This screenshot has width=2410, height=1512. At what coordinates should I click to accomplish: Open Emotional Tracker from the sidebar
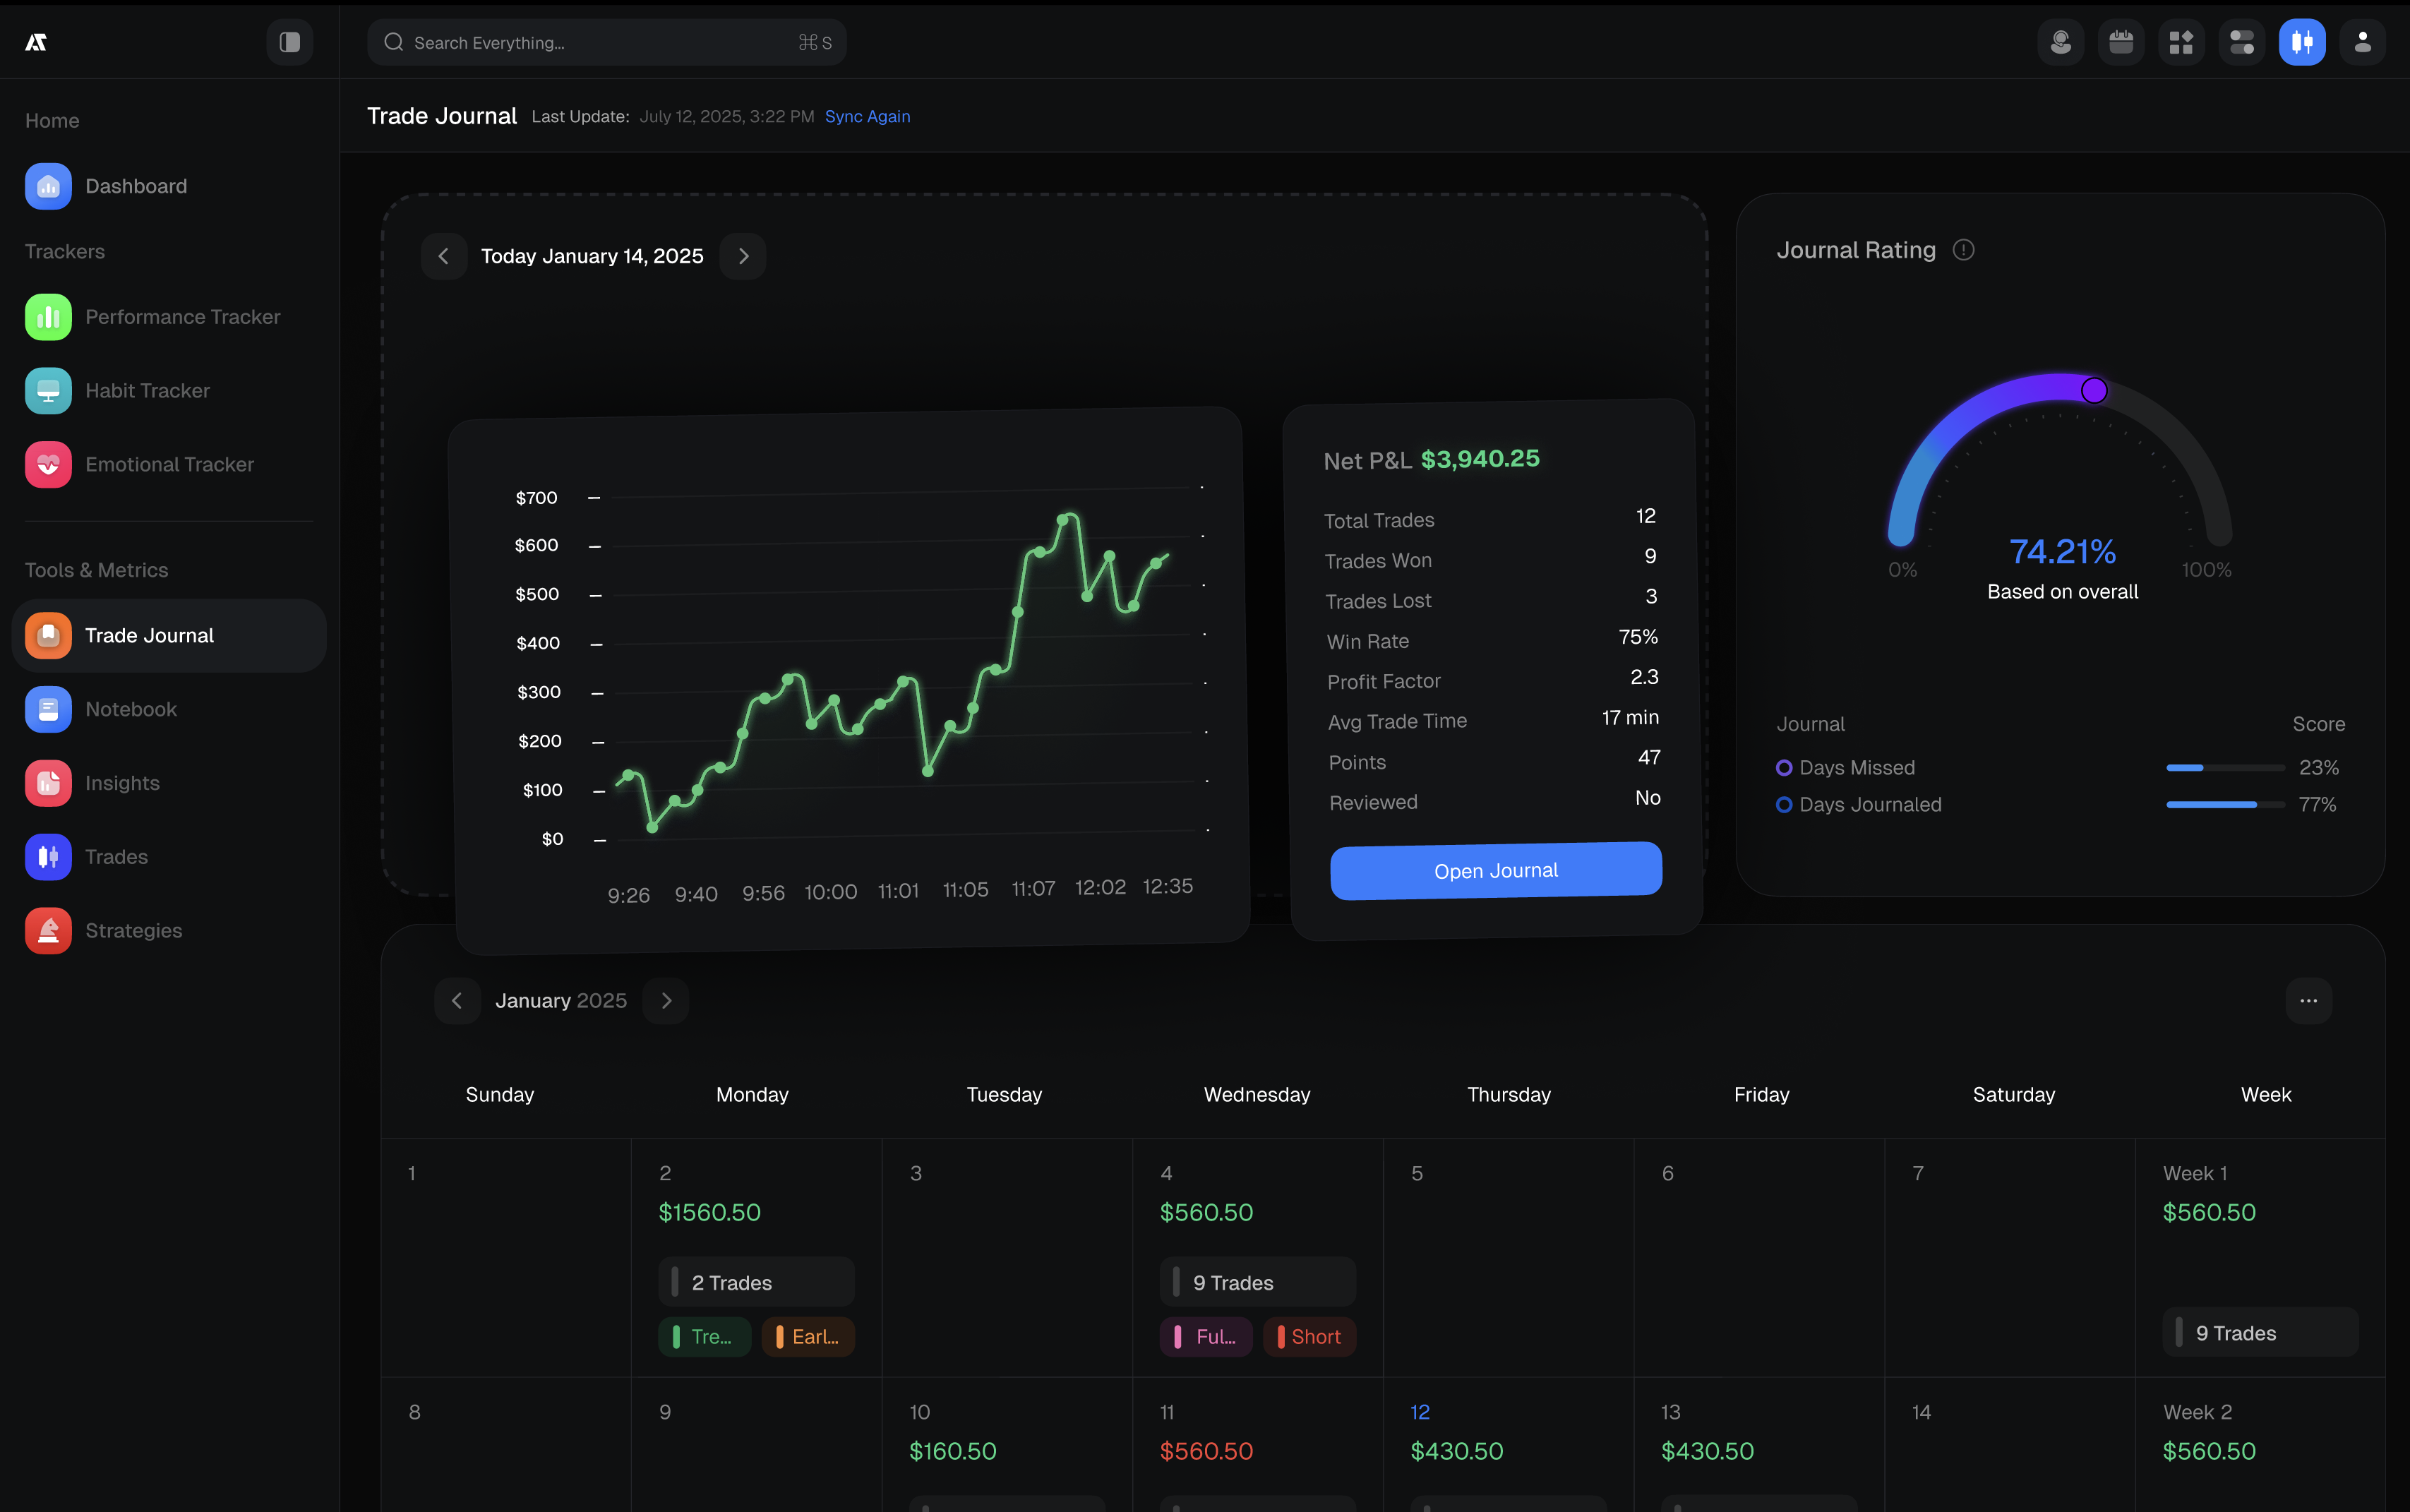click(169, 464)
